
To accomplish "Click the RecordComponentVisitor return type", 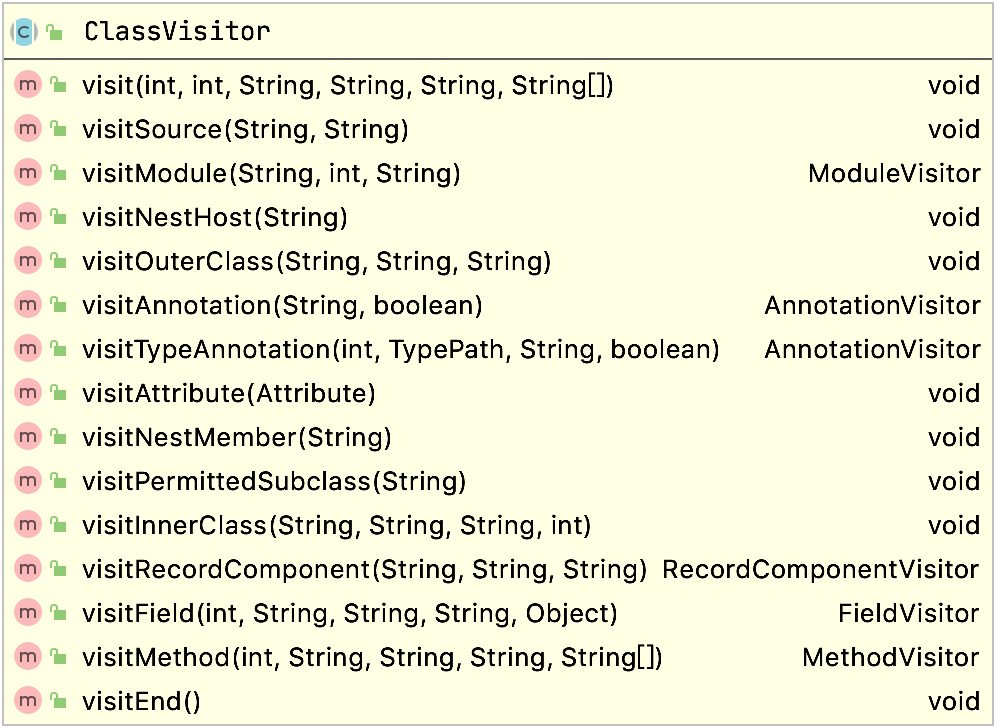I will pos(820,569).
